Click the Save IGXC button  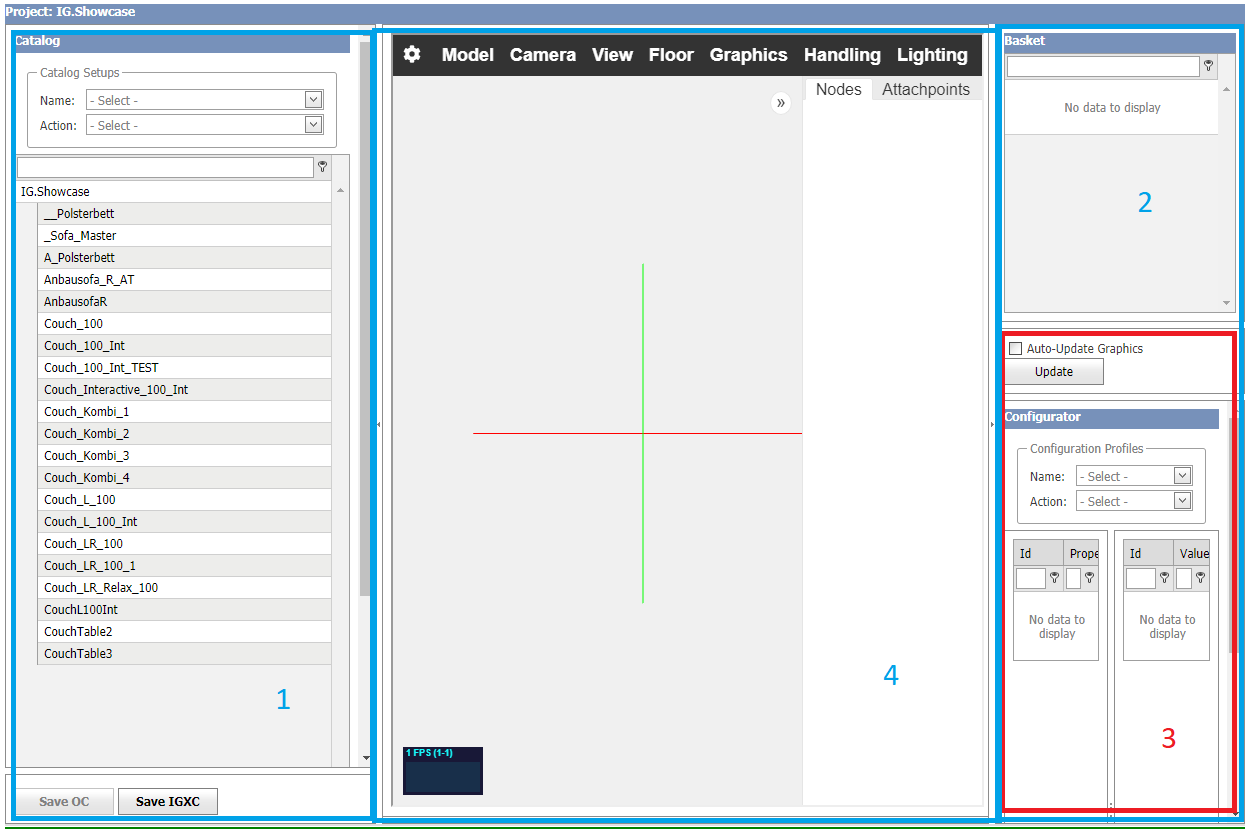(x=168, y=801)
